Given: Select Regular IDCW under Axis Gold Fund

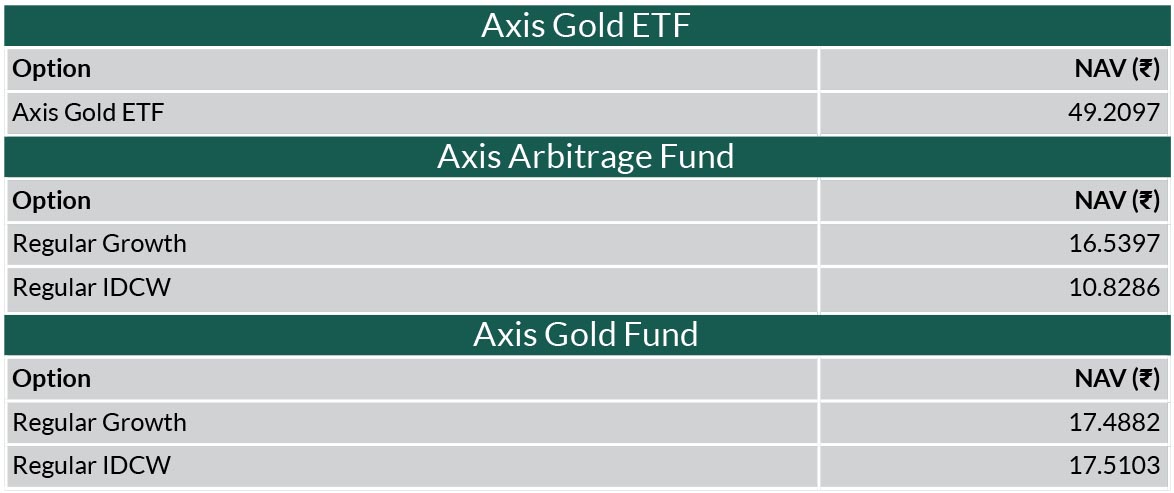Looking at the screenshot, I should click(x=91, y=466).
